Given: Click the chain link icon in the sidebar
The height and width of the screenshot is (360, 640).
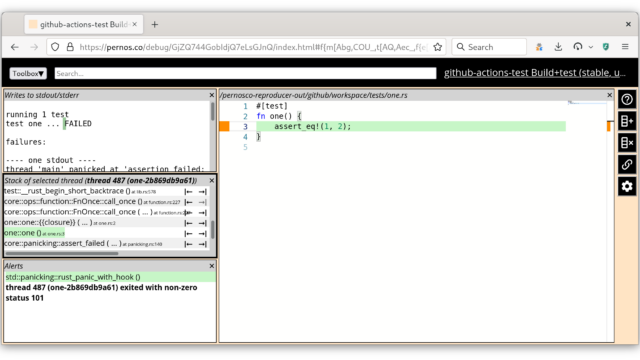Looking at the screenshot, I should (627, 165).
